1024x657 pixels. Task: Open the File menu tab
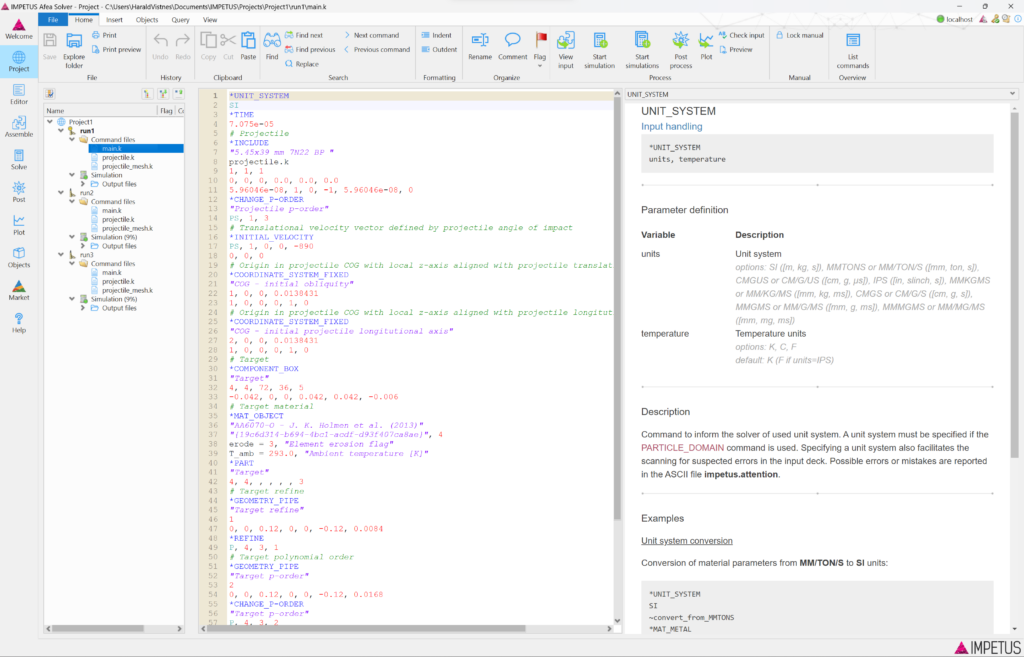tap(53, 20)
